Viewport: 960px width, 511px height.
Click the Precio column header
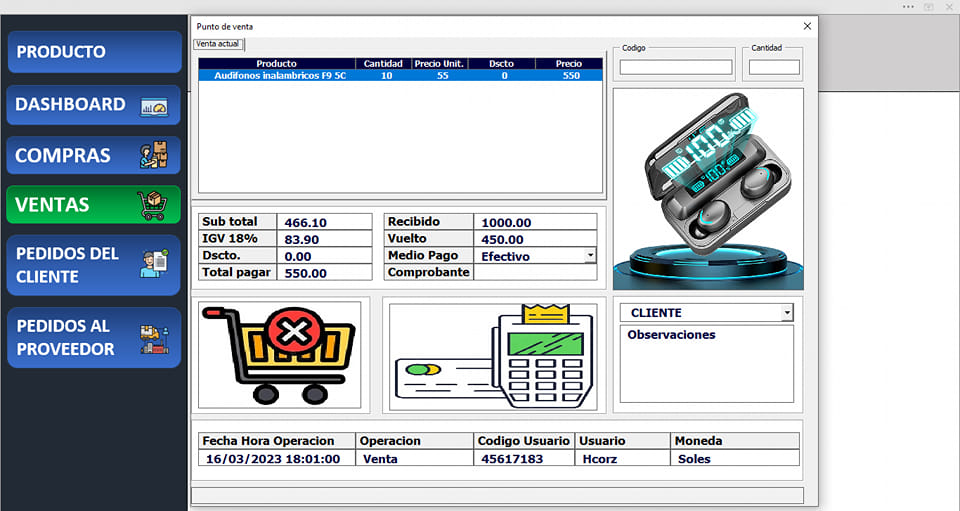pyautogui.click(x=569, y=64)
